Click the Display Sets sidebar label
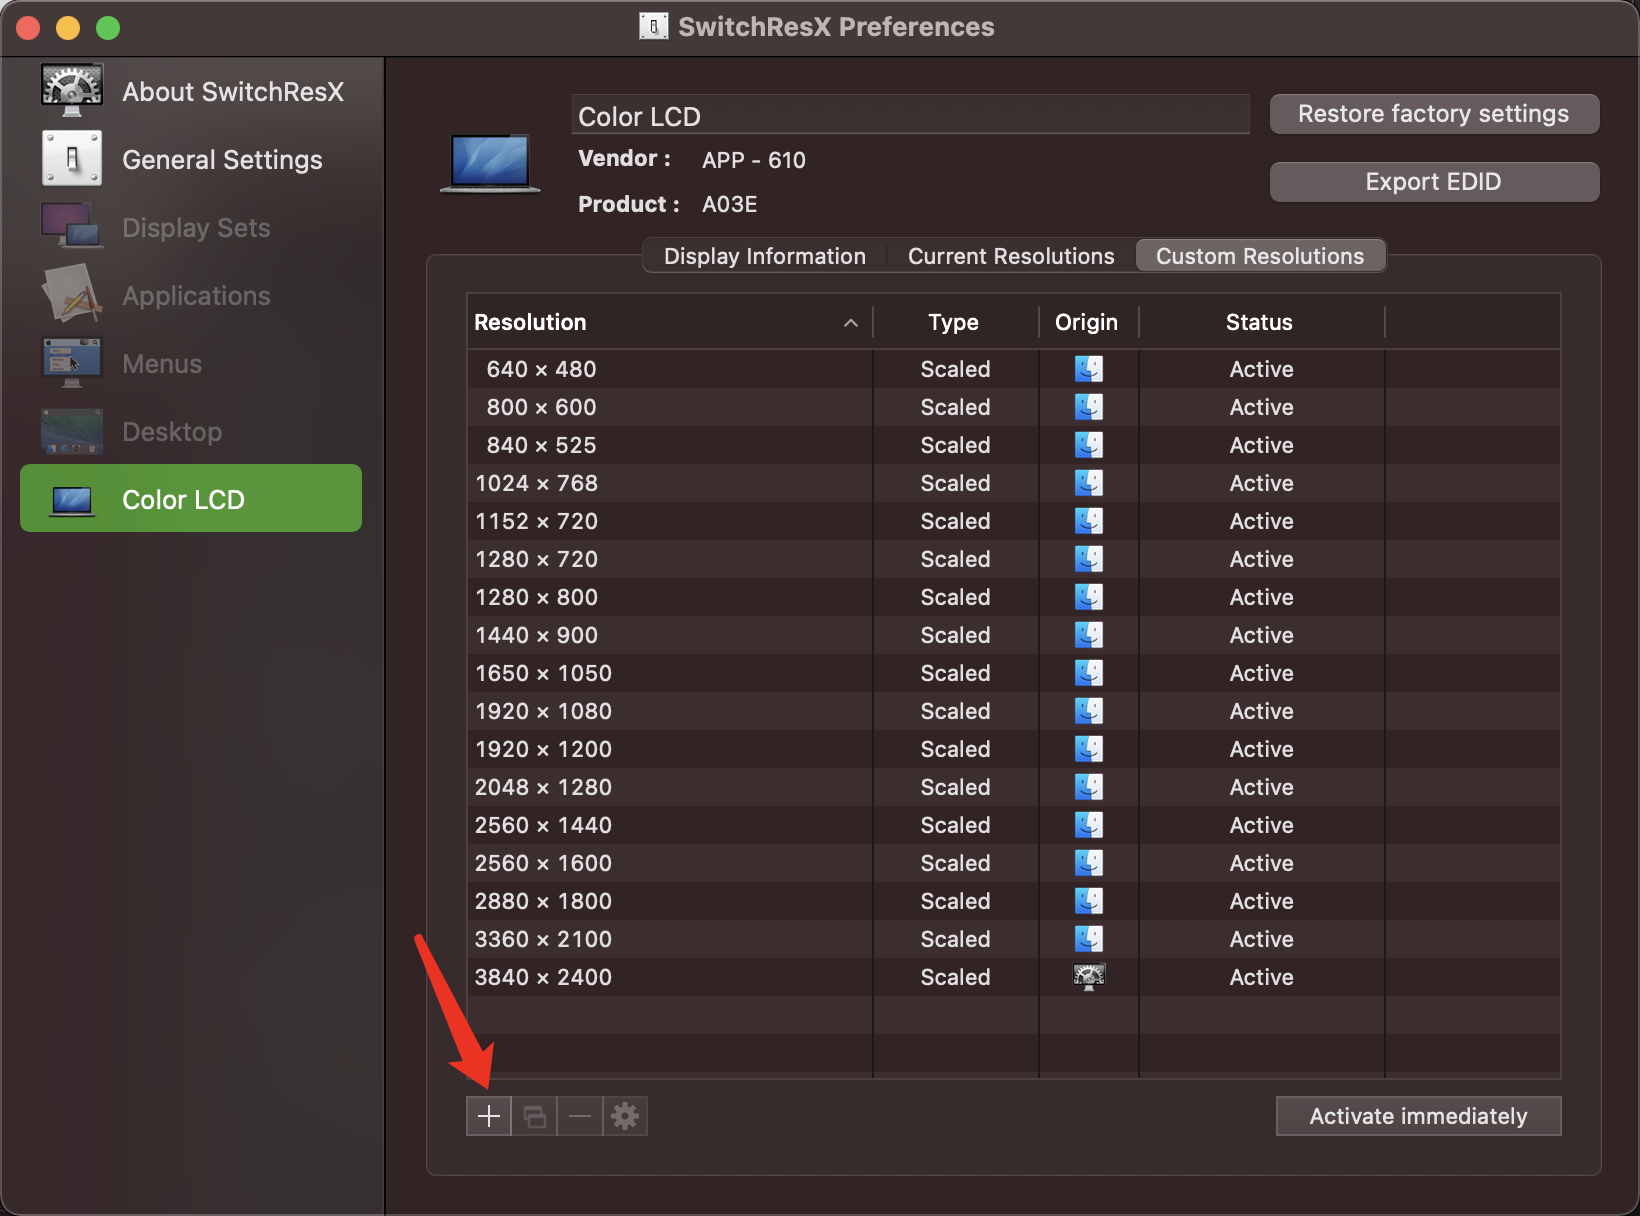This screenshot has height=1216, width=1640. 196,227
